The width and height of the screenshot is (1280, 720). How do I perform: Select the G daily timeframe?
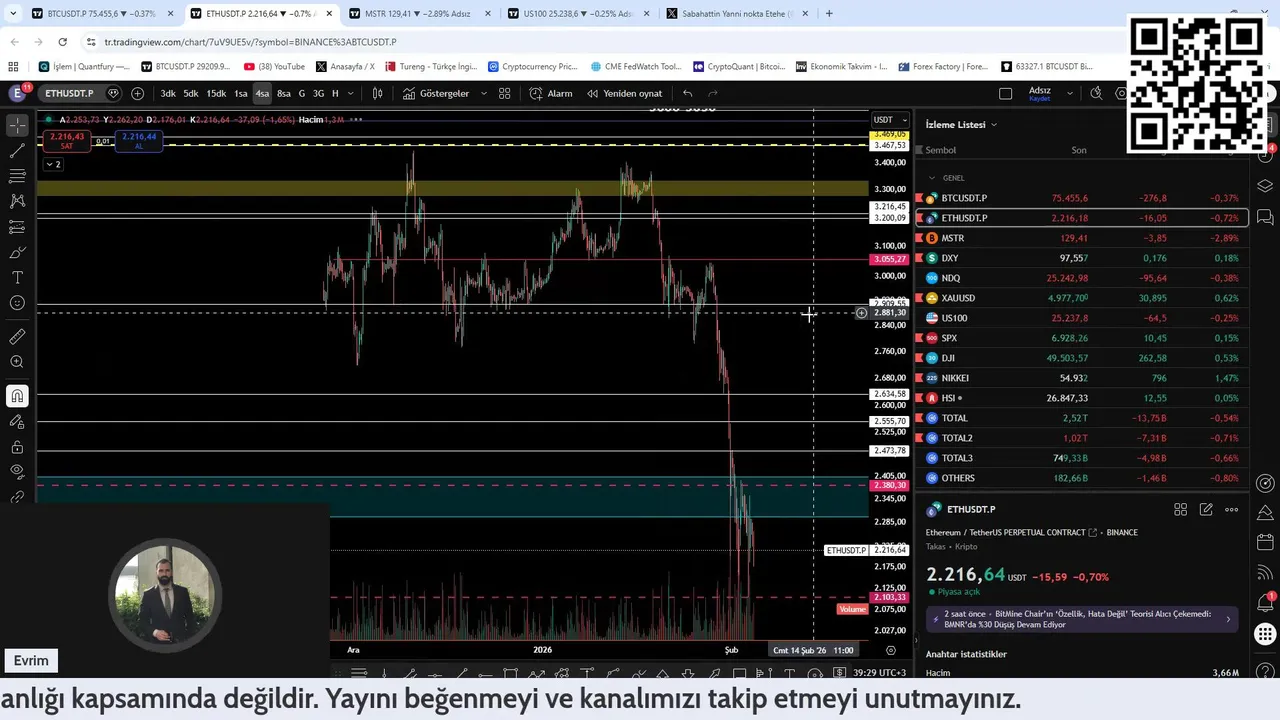[302, 93]
